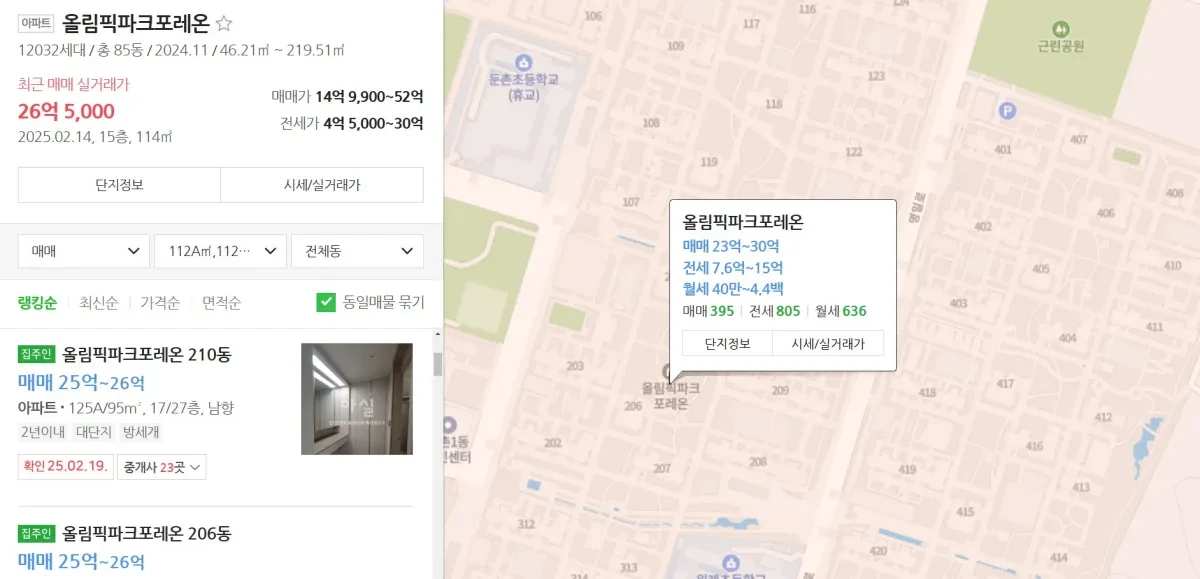Open the 매매 transaction type dropdown
Viewport: 1200px width, 579px height.
[x=84, y=251]
